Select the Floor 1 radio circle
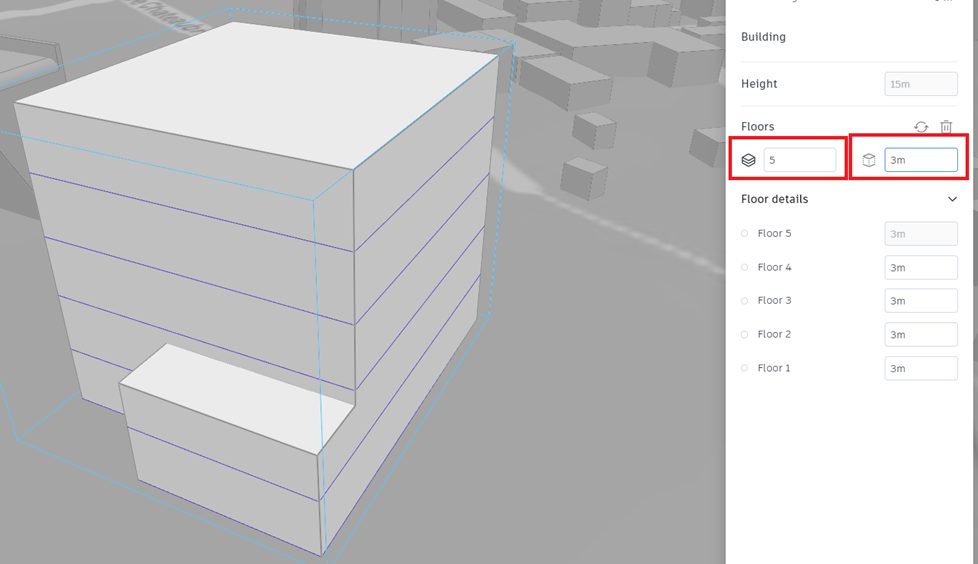Viewport: 978px width, 564px height. [x=744, y=368]
